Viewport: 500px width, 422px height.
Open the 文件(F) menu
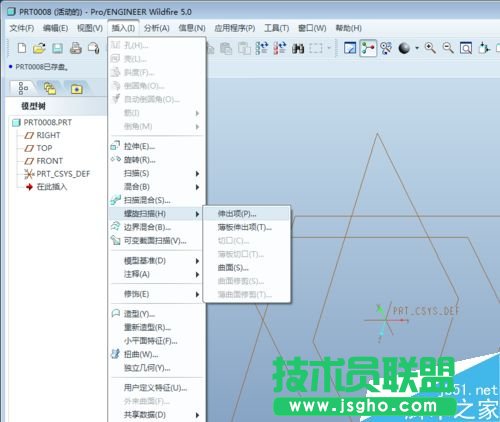pyautogui.click(x=22, y=28)
